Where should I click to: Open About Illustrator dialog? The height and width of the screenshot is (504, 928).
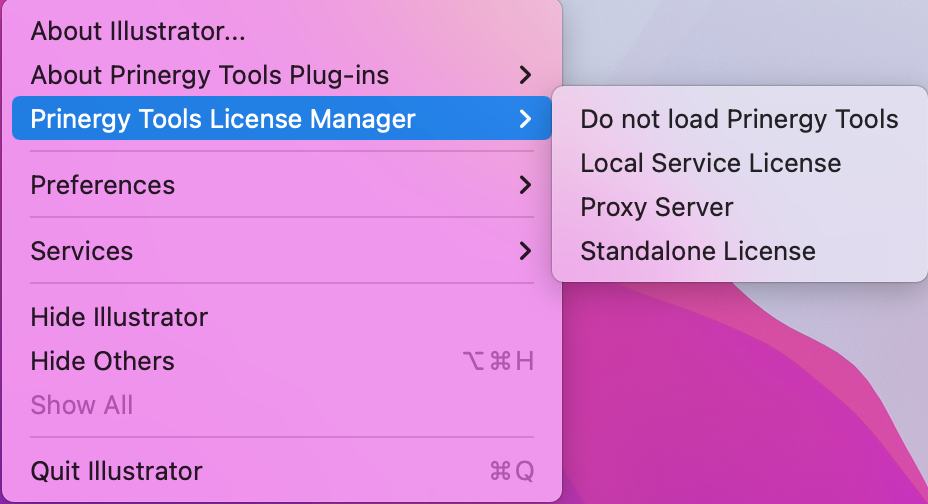point(138,31)
